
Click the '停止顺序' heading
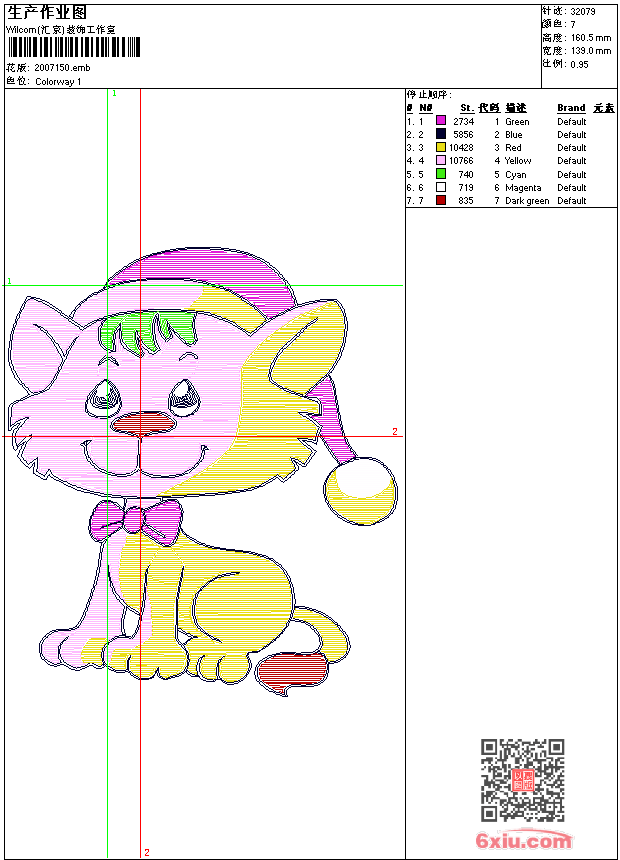tap(429, 95)
